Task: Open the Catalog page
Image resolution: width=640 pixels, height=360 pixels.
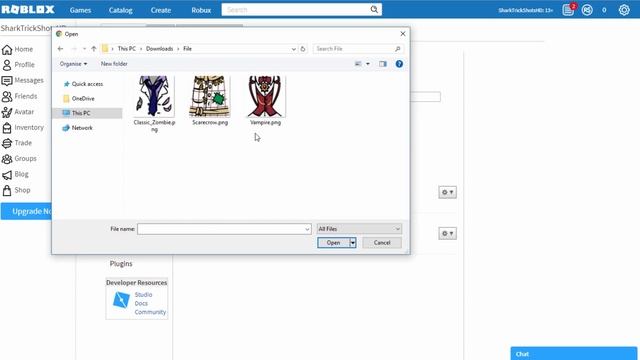Action: point(120,10)
